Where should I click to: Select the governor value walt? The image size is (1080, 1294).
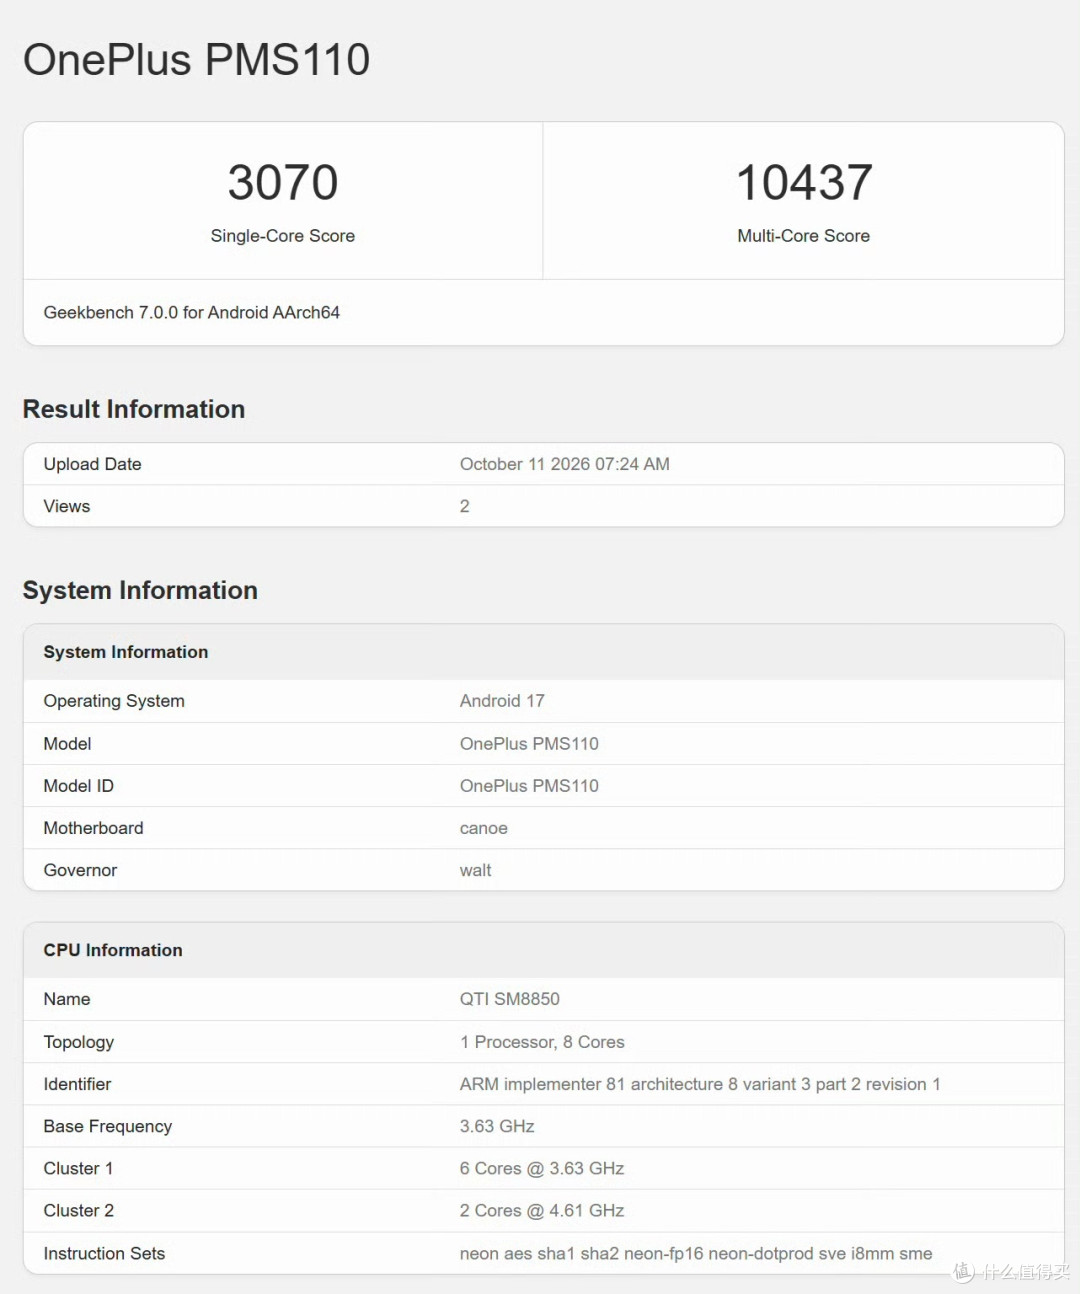tap(476, 870)
